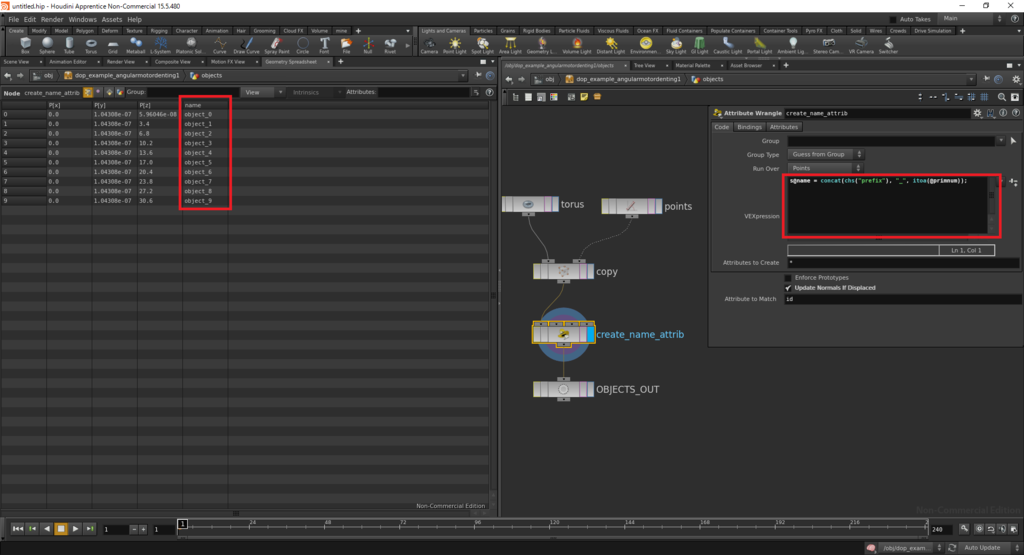The width and height of the screenshot is (1024, 555).
Task: Open the Group Type dropdown
Action: click(x=825, y=155)
